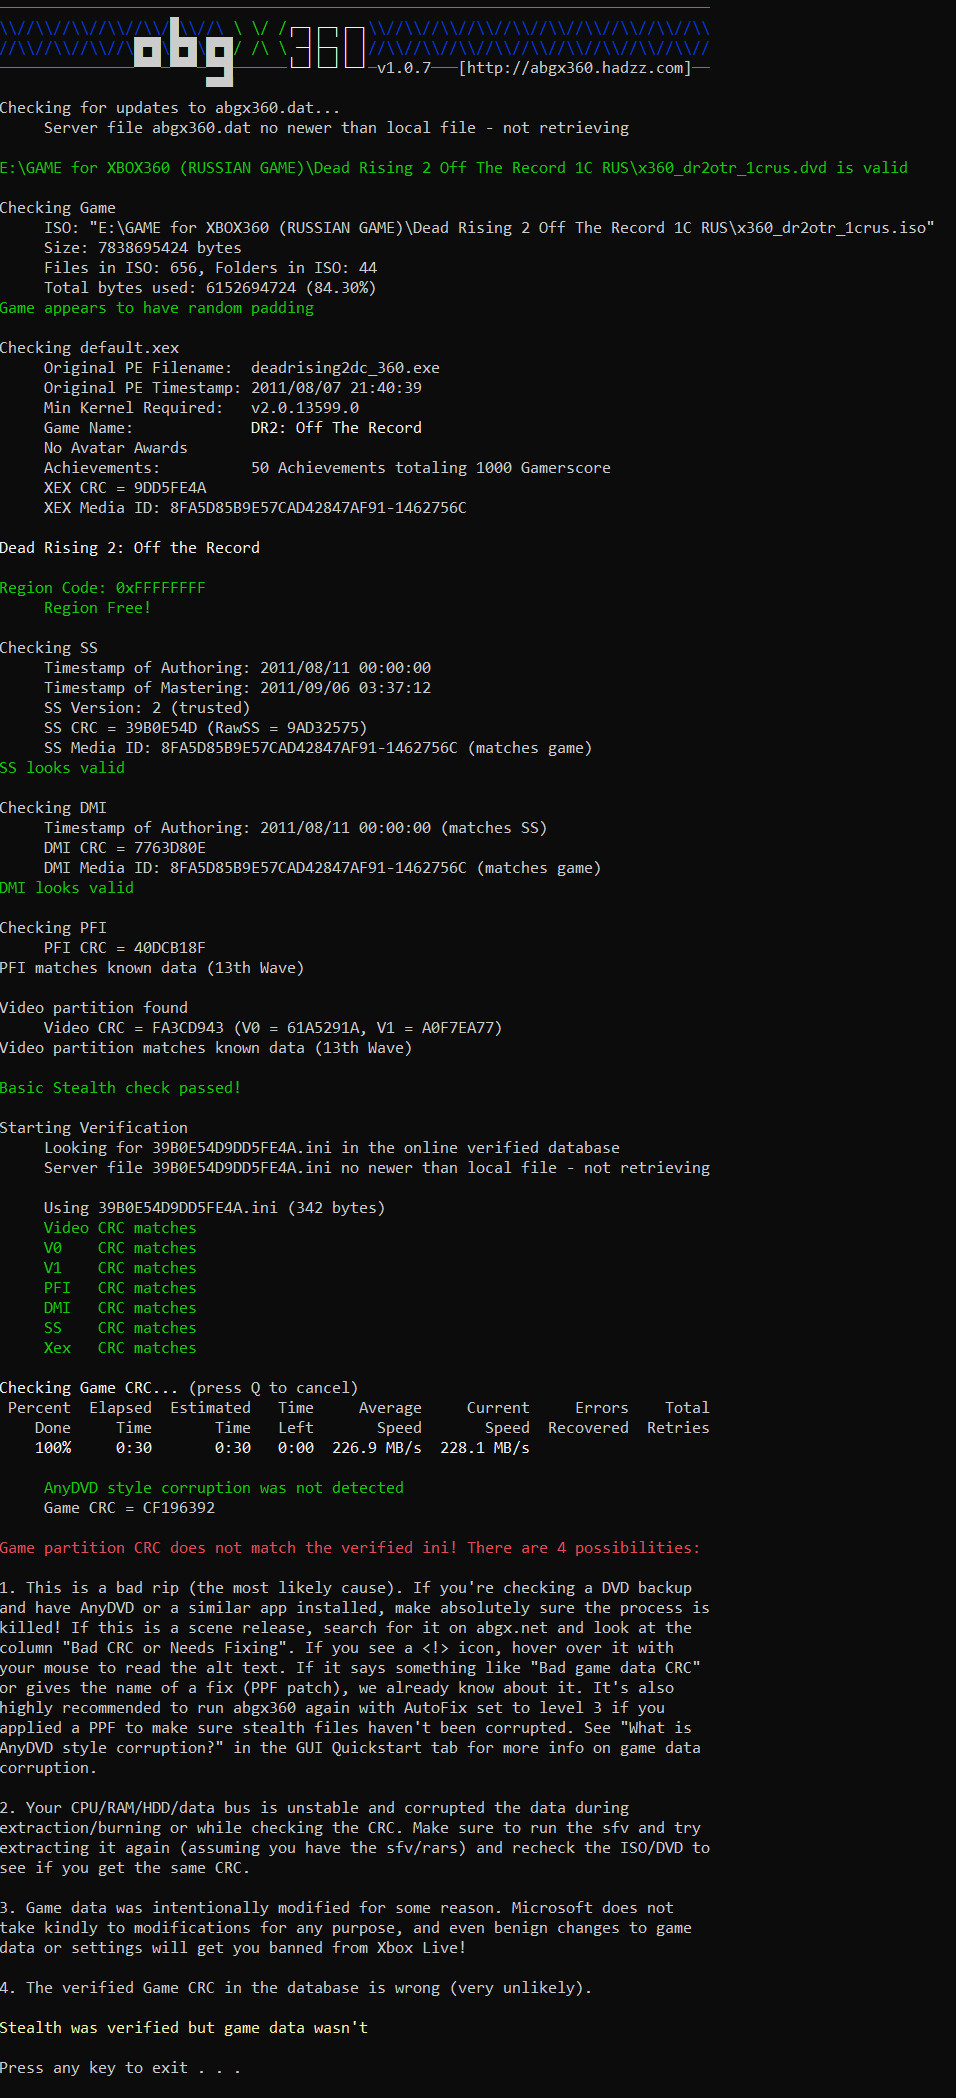Click the green 'Region Free!' line
This screenshot has width=956, height=2098.
tap(98, 608)
